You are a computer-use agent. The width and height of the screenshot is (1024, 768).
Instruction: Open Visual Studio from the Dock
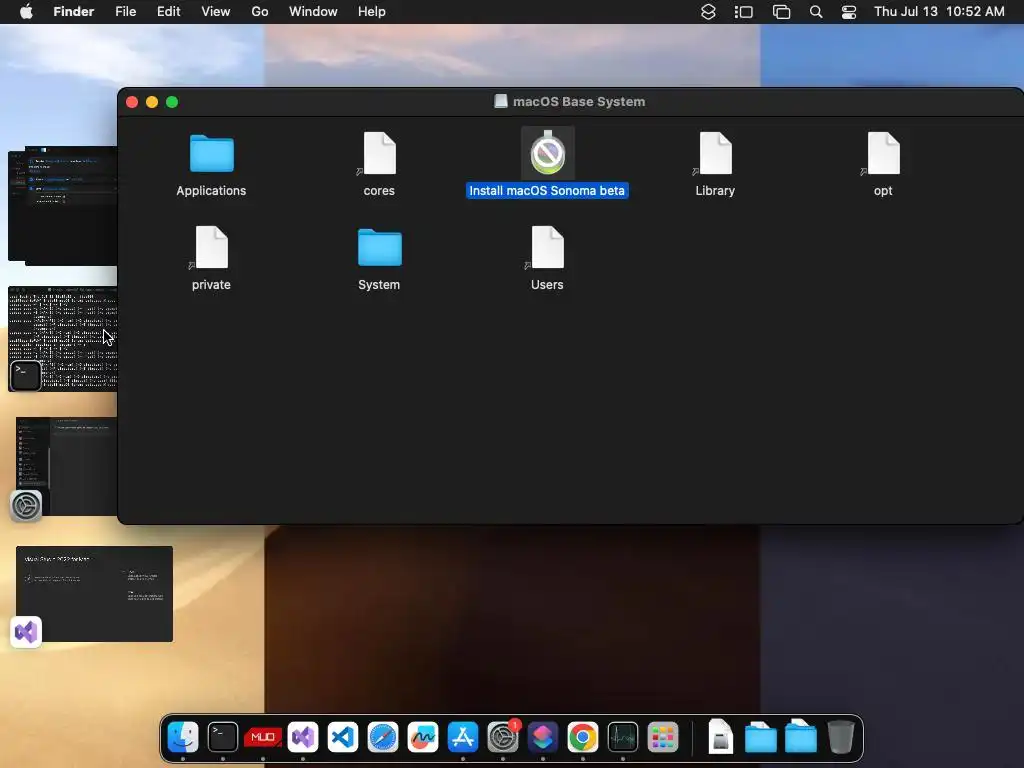point(303,737)
